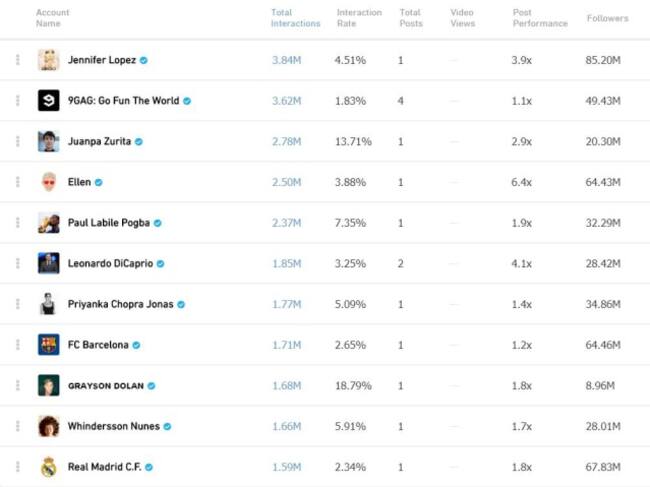650x487 pixels.
Task: Click Jennifer Lopez's profile avatar
Action: point(47,60)
